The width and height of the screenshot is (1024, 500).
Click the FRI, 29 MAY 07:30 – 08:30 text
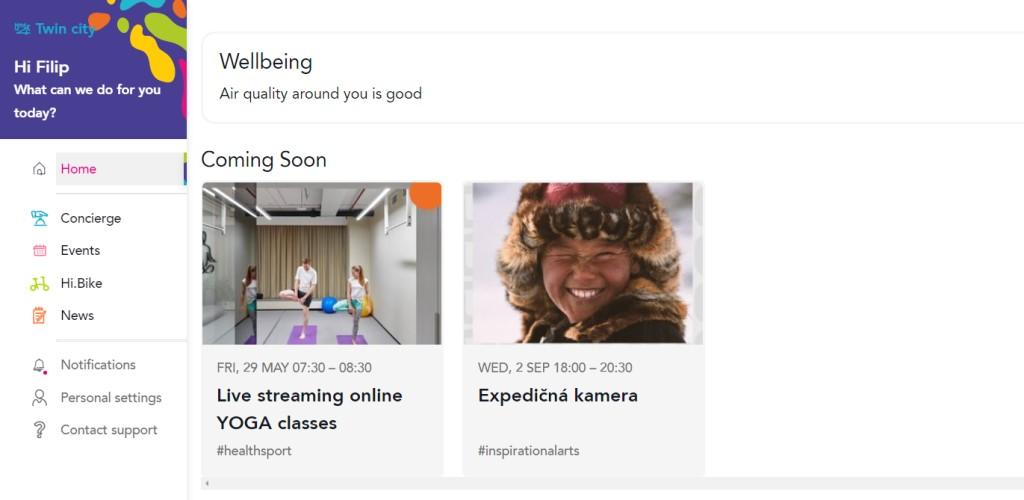[294, 367]
